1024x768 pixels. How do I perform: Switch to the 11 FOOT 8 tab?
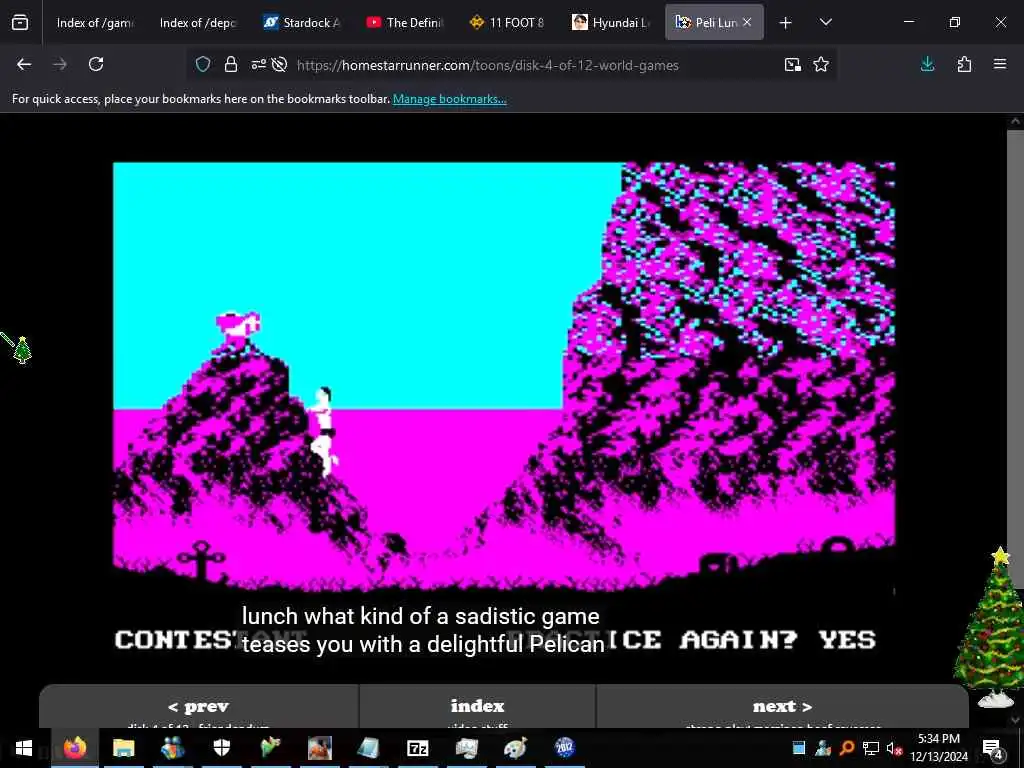508,22
